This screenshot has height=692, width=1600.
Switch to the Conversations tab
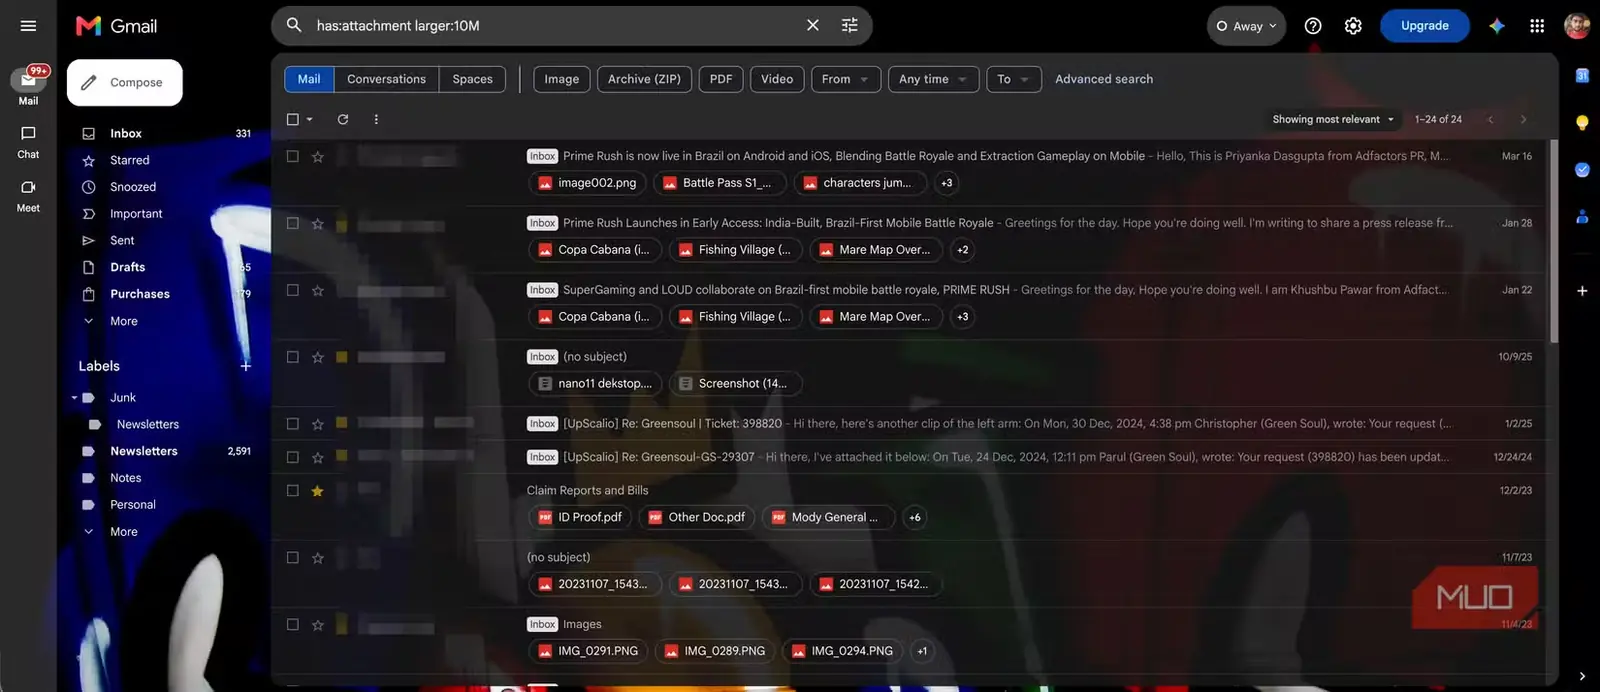[x=386, y=79]
